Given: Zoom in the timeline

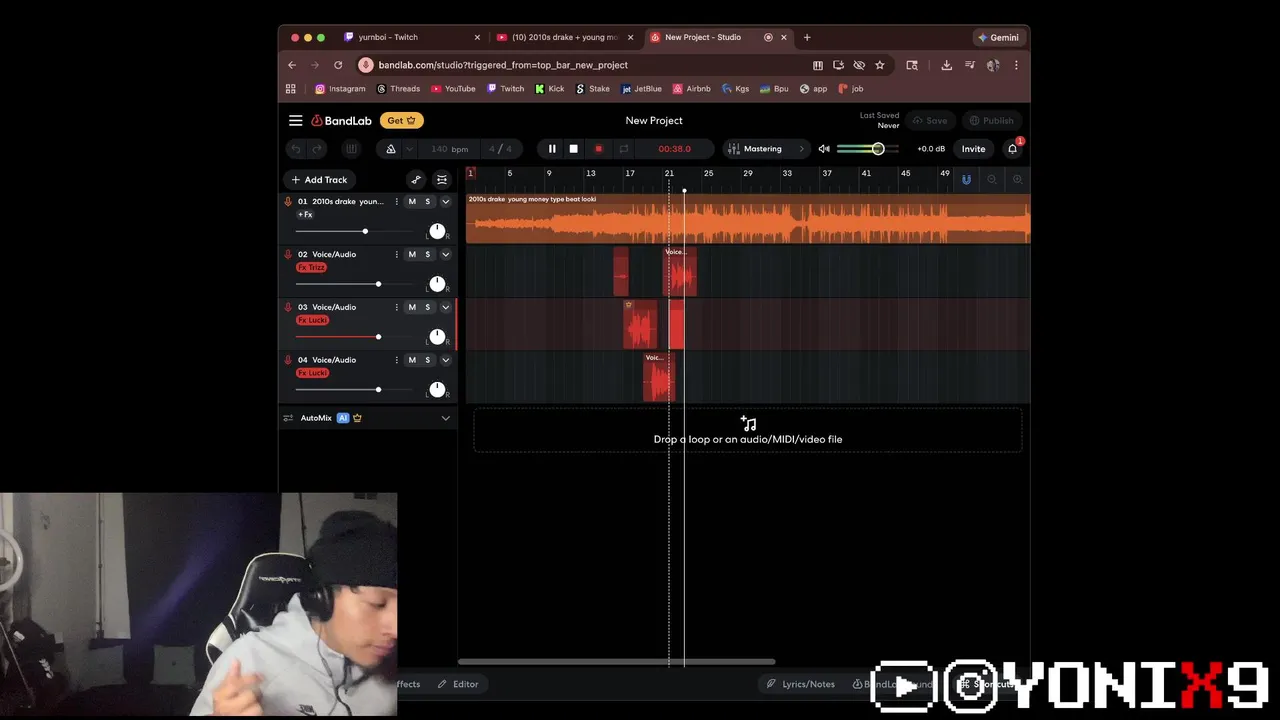Looking at the screenshot, I should click(1017, 180).
